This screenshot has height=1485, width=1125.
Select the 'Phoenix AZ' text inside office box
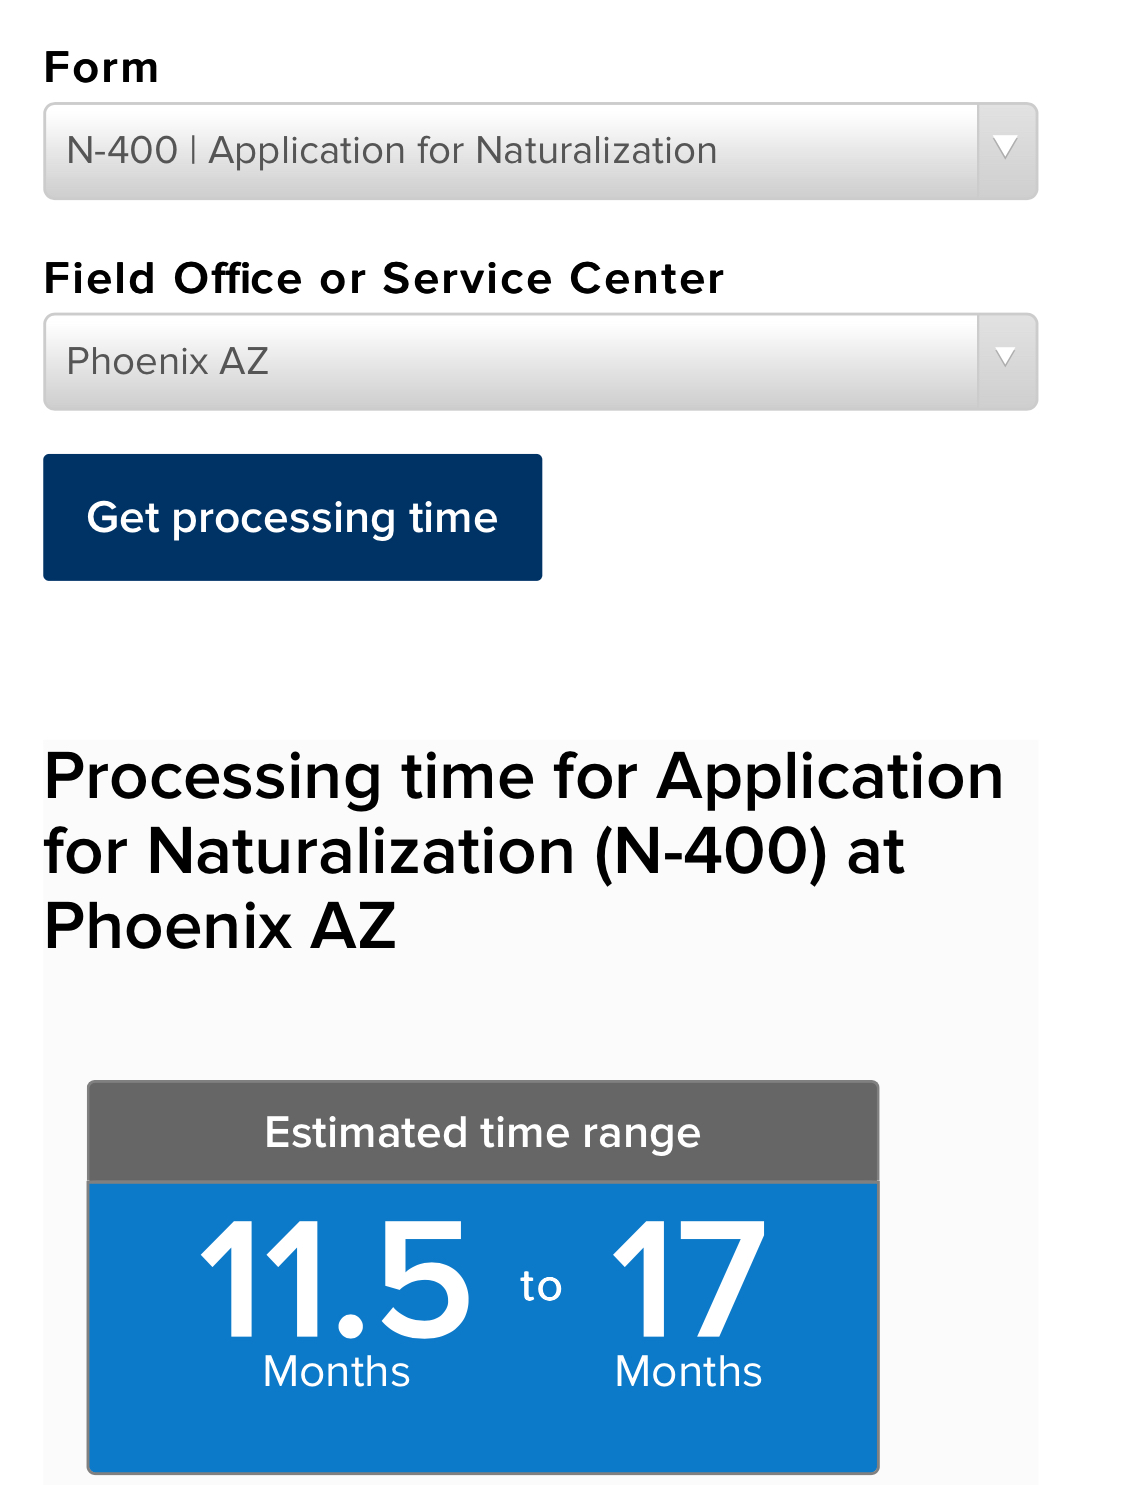pyautogui.click(x=168, y=361)
